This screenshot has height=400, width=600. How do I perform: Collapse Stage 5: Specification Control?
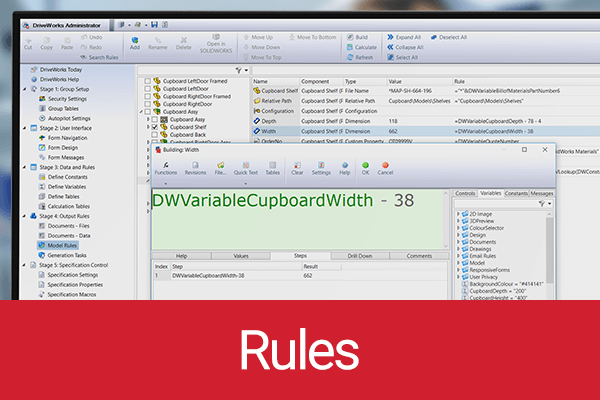[x=25, y=265]
